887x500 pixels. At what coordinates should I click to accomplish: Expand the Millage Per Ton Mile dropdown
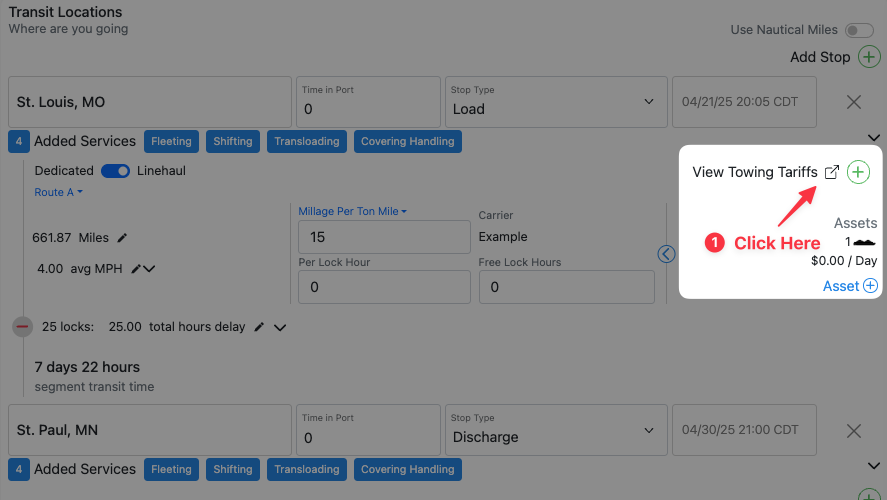354,211
